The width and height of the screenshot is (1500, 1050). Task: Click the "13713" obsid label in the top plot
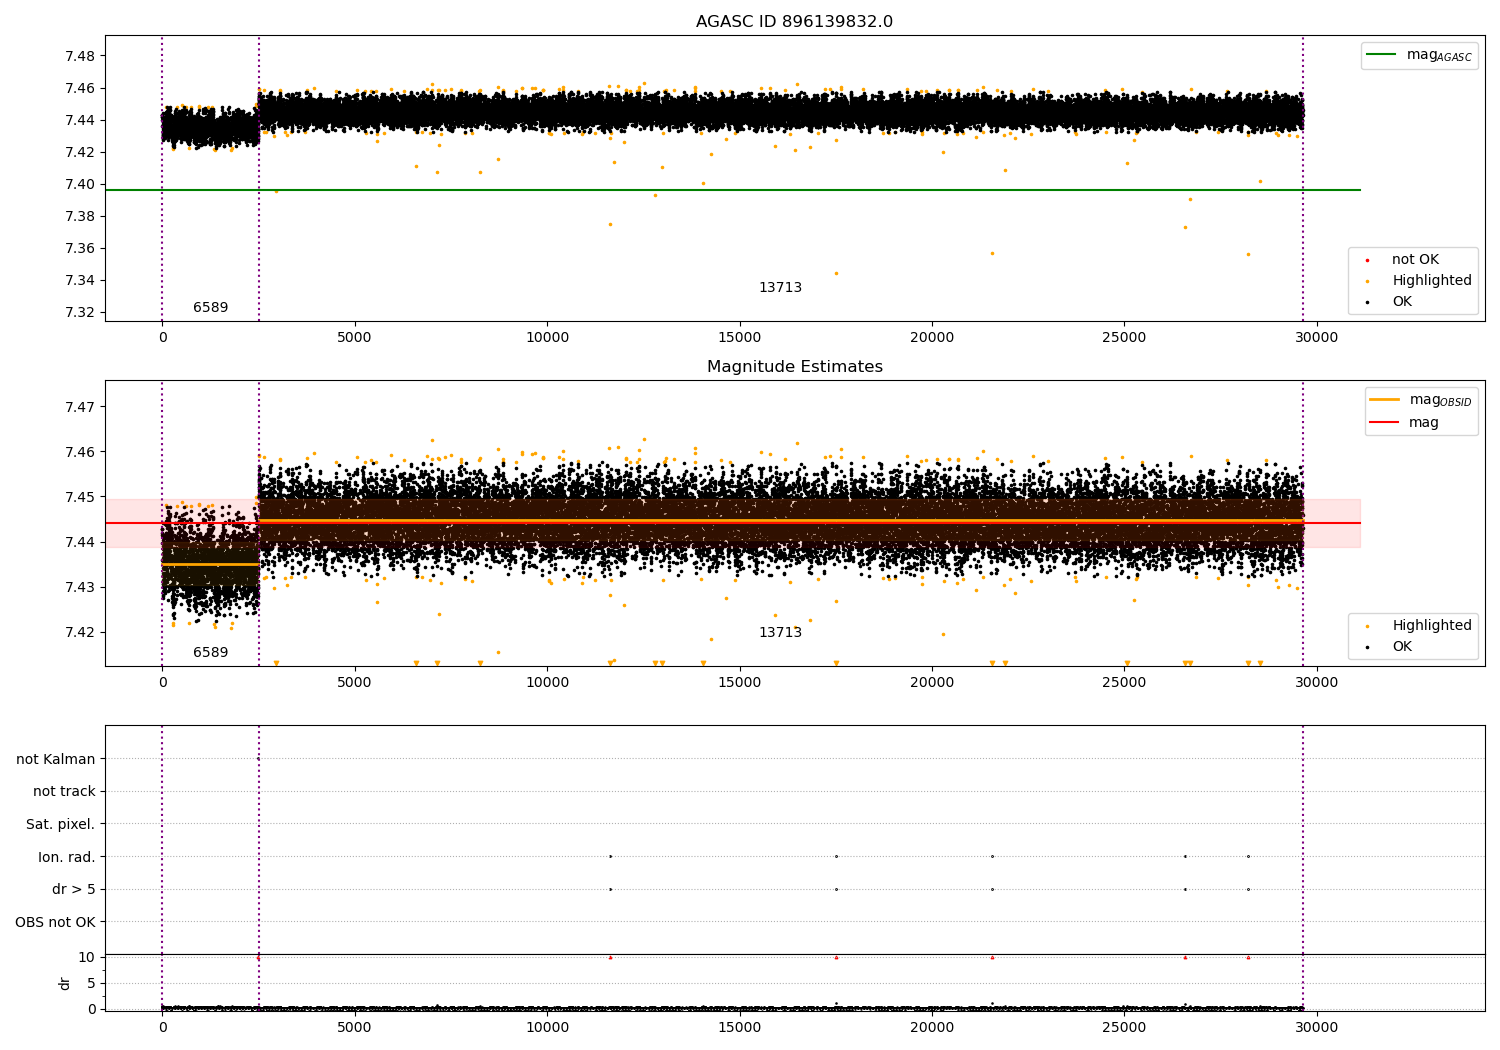(780, 288)
